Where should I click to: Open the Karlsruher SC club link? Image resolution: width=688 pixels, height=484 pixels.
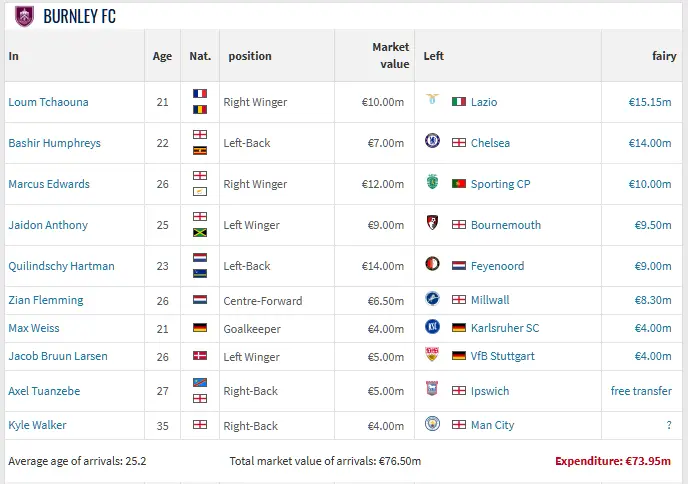coord(505,328)
